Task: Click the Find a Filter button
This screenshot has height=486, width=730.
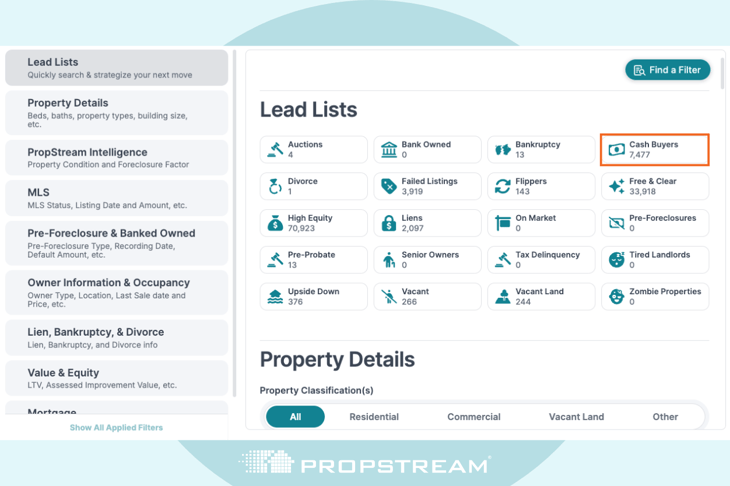Action: pos(667,70)
